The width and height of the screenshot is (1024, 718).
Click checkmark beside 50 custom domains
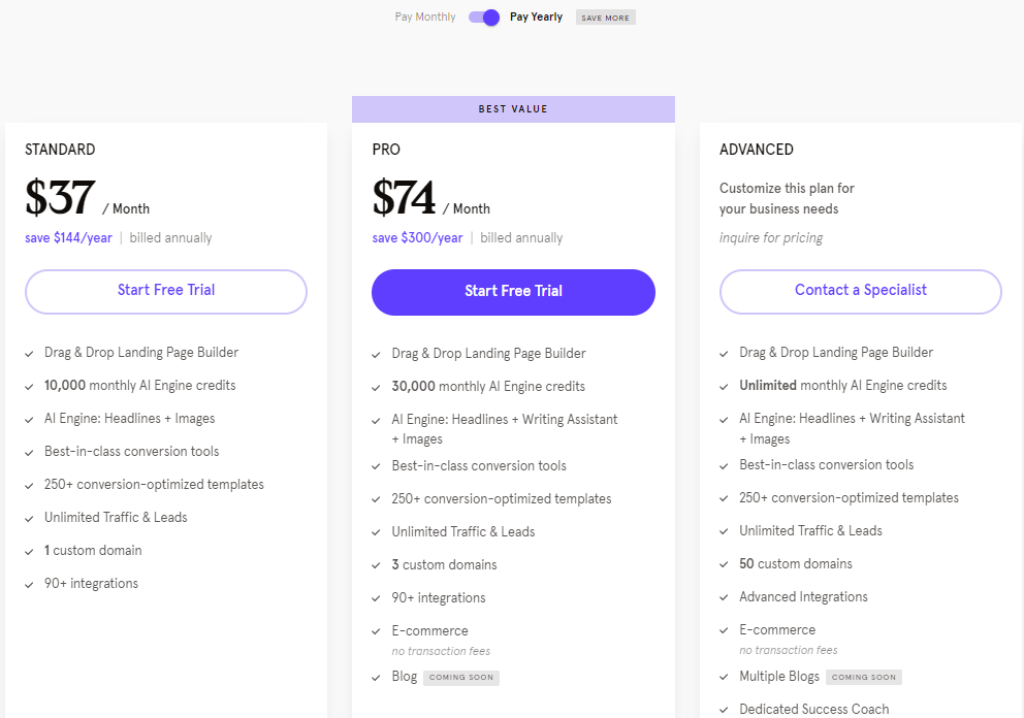(x=723, y=564)
